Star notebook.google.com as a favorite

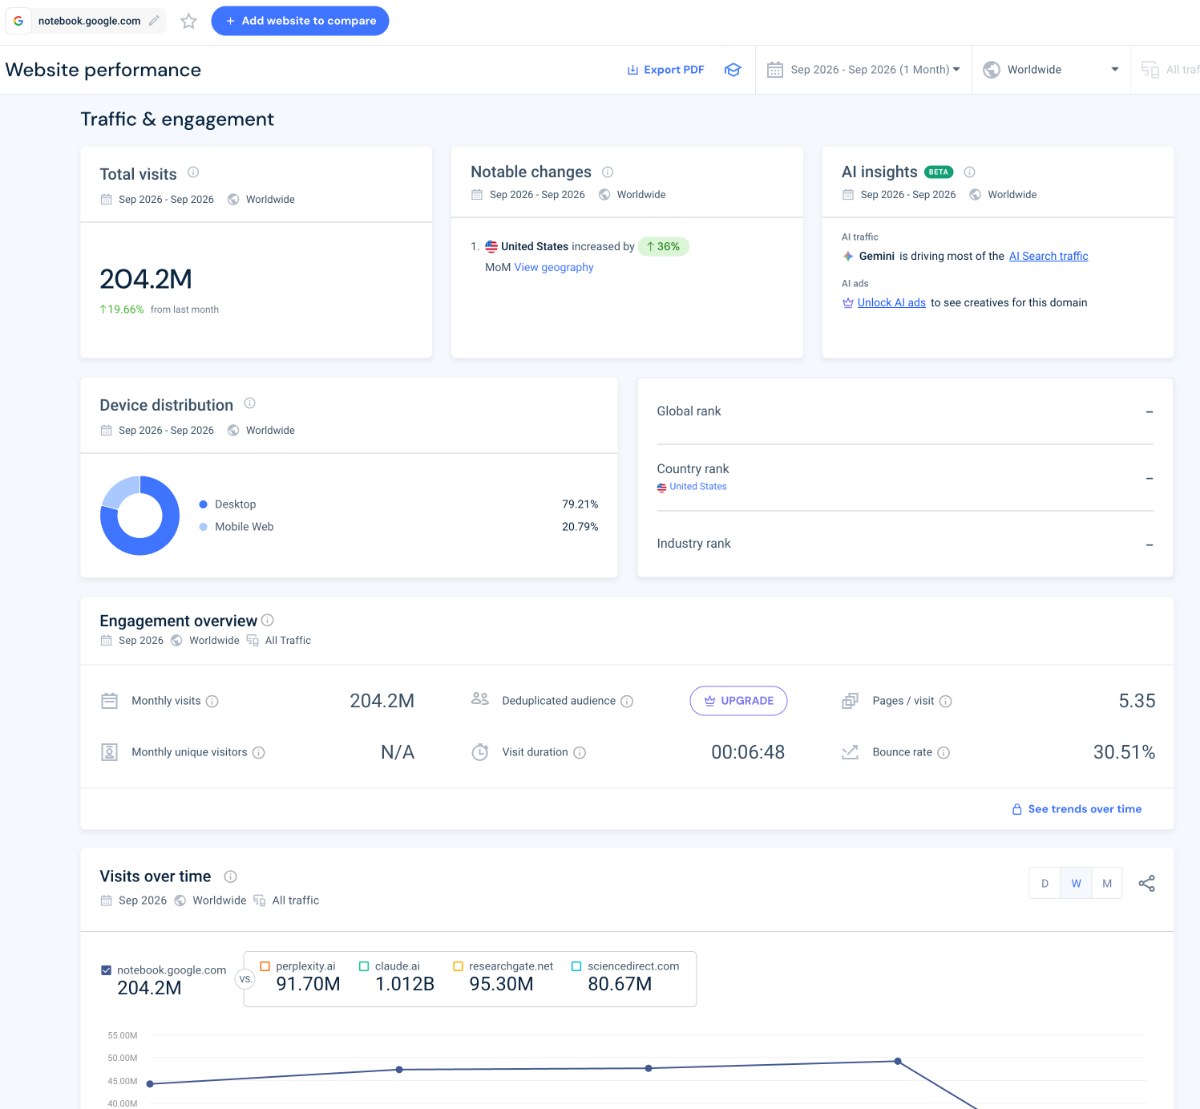(188, 21)
